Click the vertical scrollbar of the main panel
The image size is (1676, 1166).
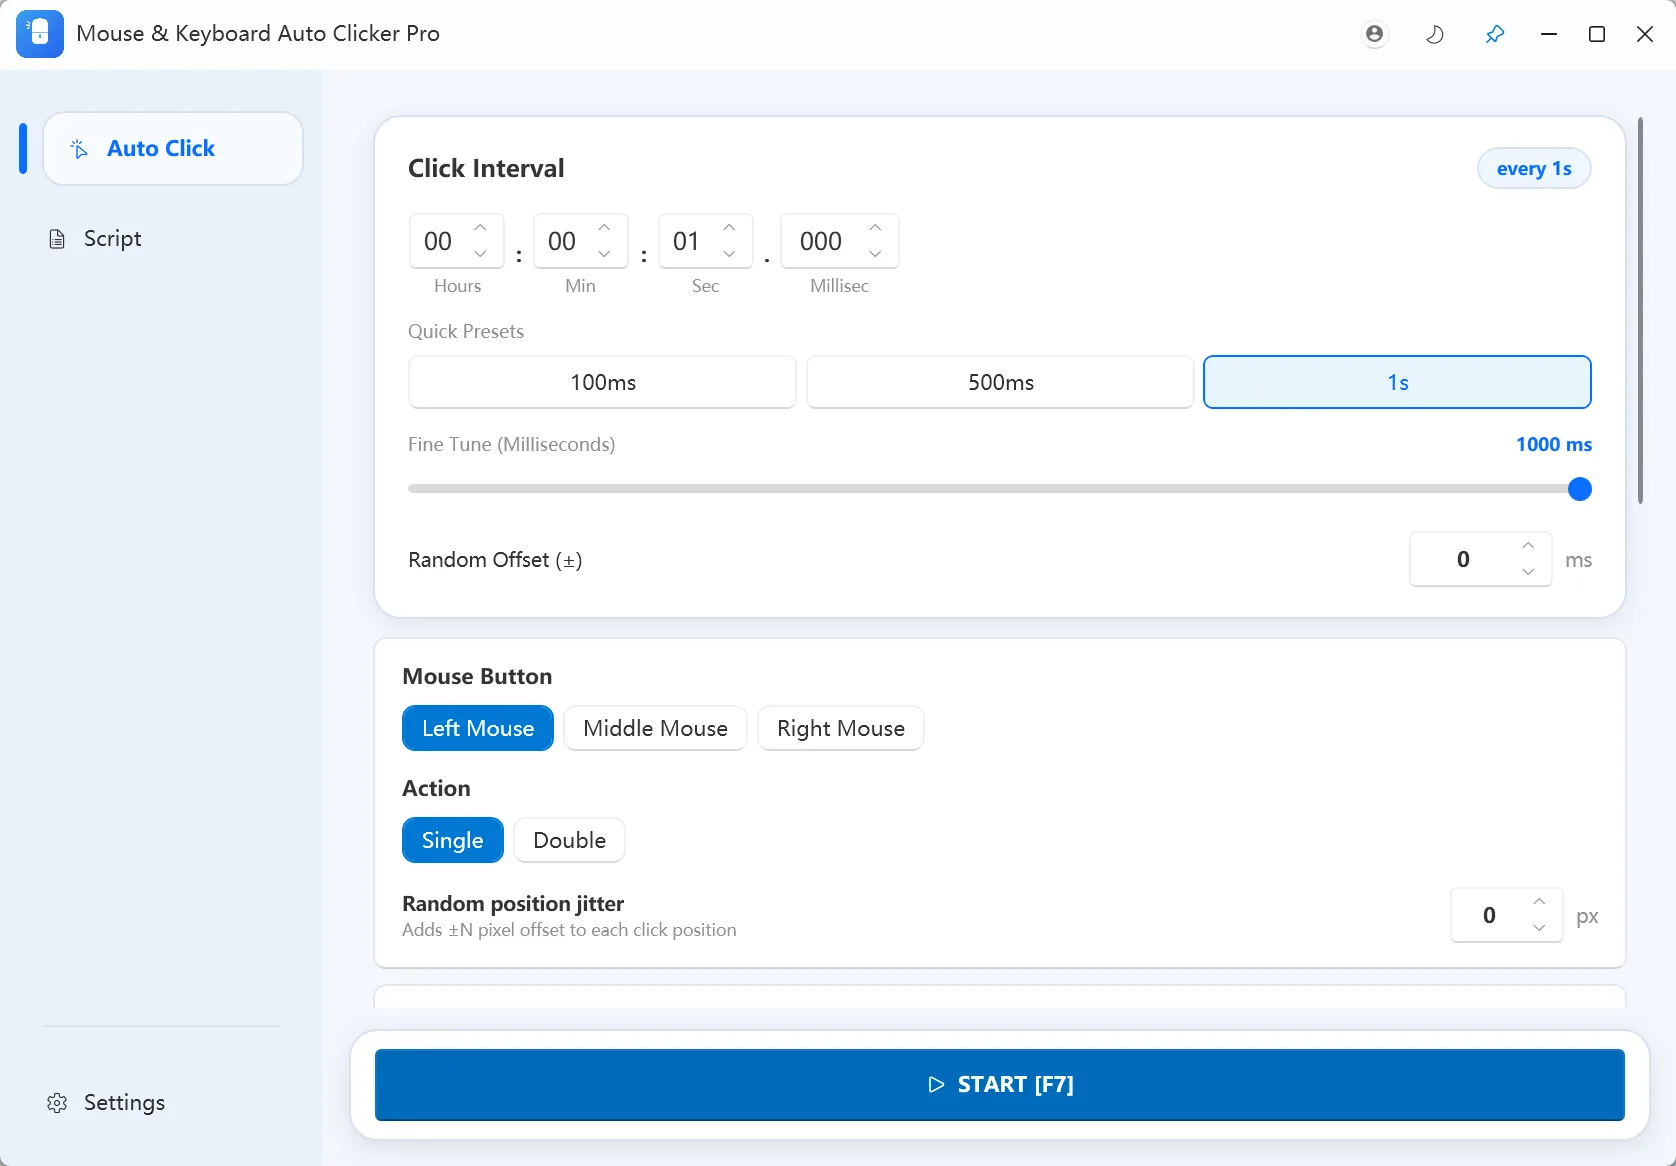(1641, 310)
